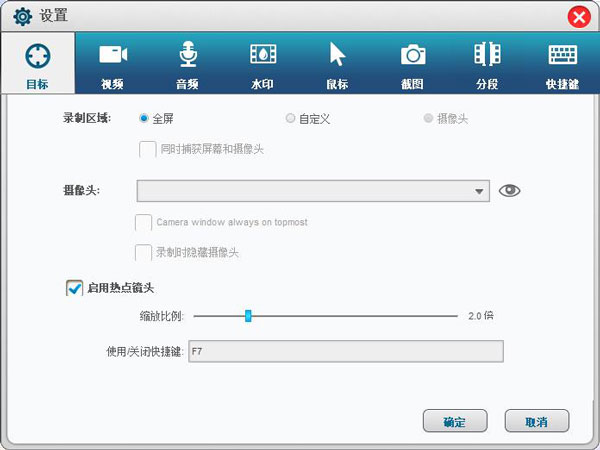The height and width of the screenshot is (450, 600).
Task: Click the 2.0 倍 zoom value label
Action: (481, 316)
